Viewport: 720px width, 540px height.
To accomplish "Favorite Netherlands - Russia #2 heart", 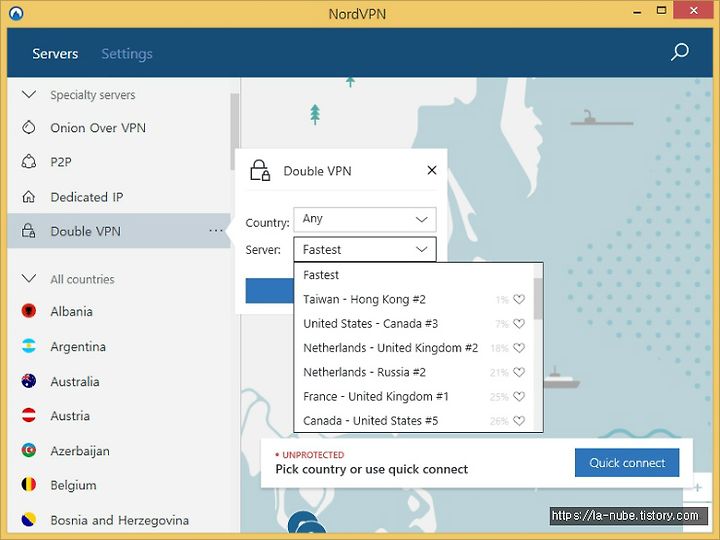I will tap(519, 372).
